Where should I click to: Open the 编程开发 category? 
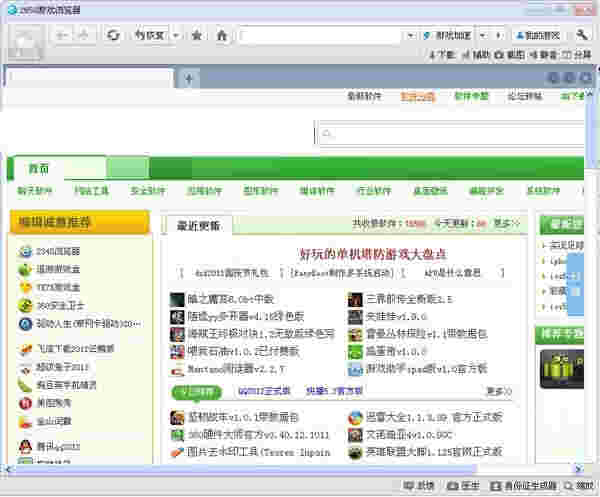pos(486,191)
